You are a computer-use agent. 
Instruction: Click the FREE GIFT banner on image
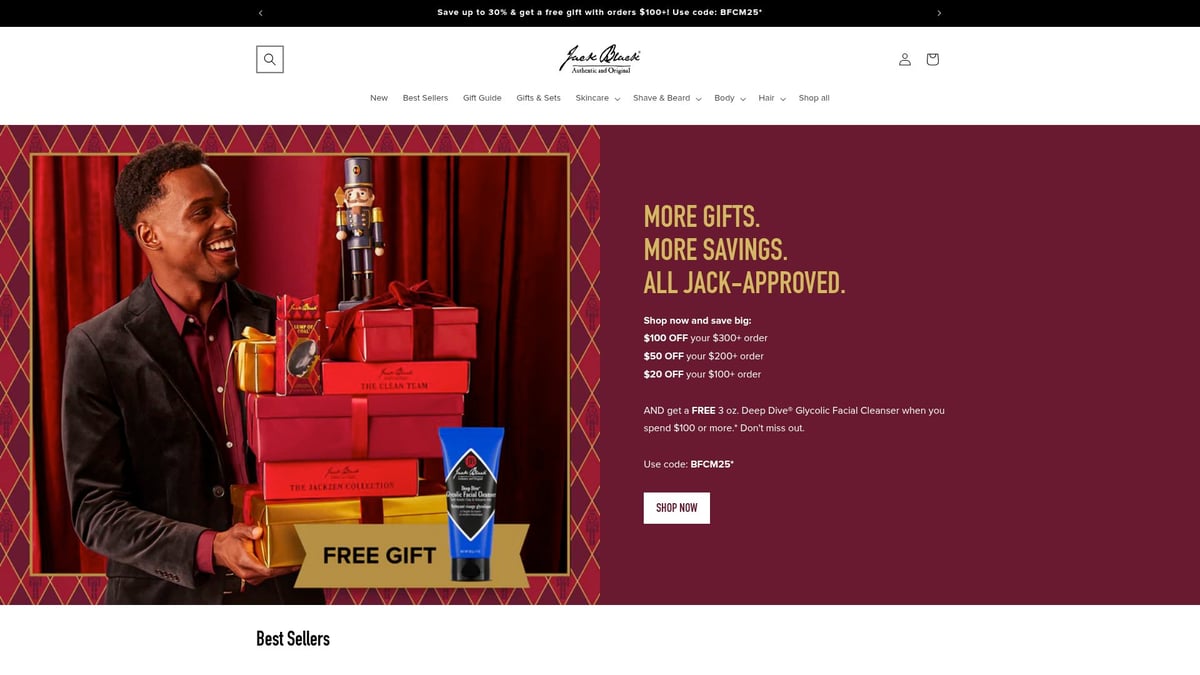[380, 556]
